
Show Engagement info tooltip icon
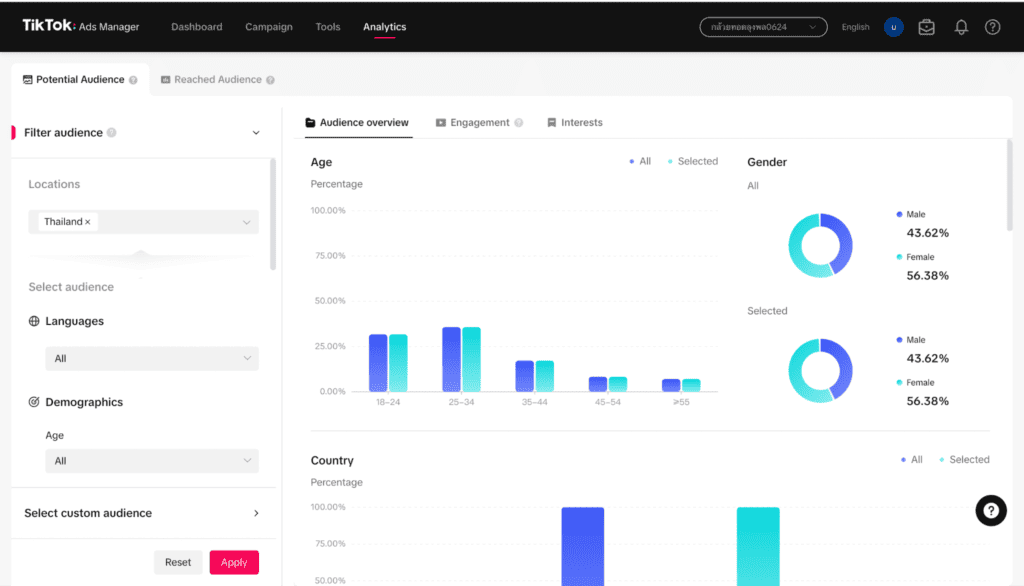[x=519, y=123]
